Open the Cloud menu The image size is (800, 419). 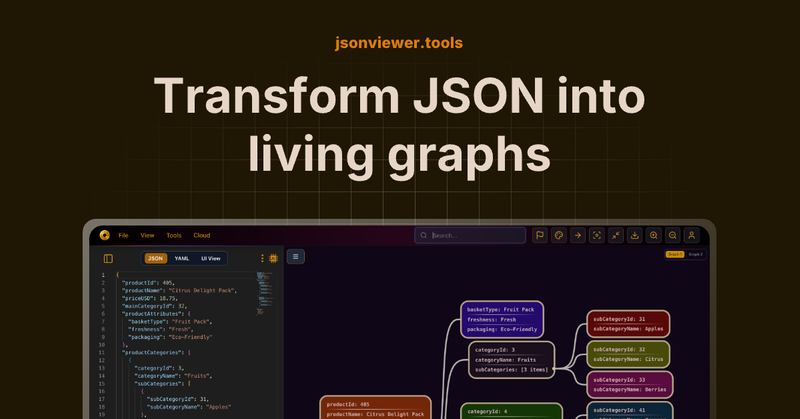pos(202,235)
